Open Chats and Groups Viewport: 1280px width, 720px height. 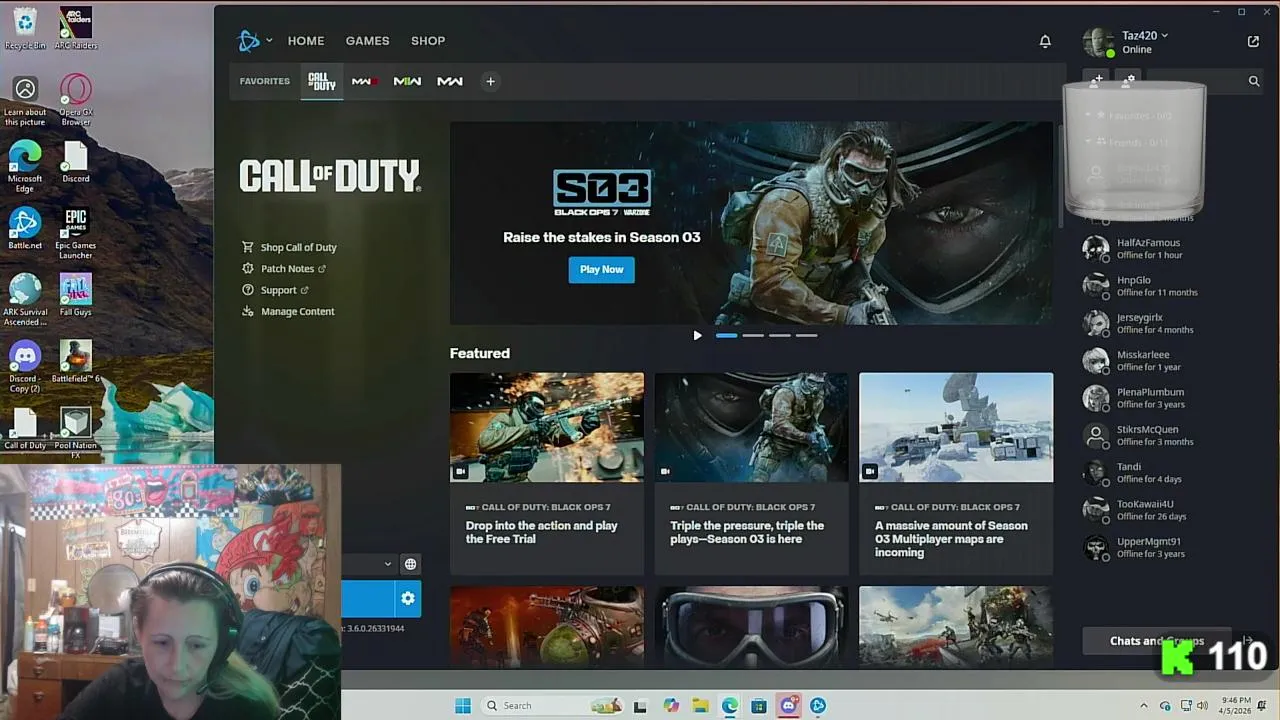point(1157,641)
